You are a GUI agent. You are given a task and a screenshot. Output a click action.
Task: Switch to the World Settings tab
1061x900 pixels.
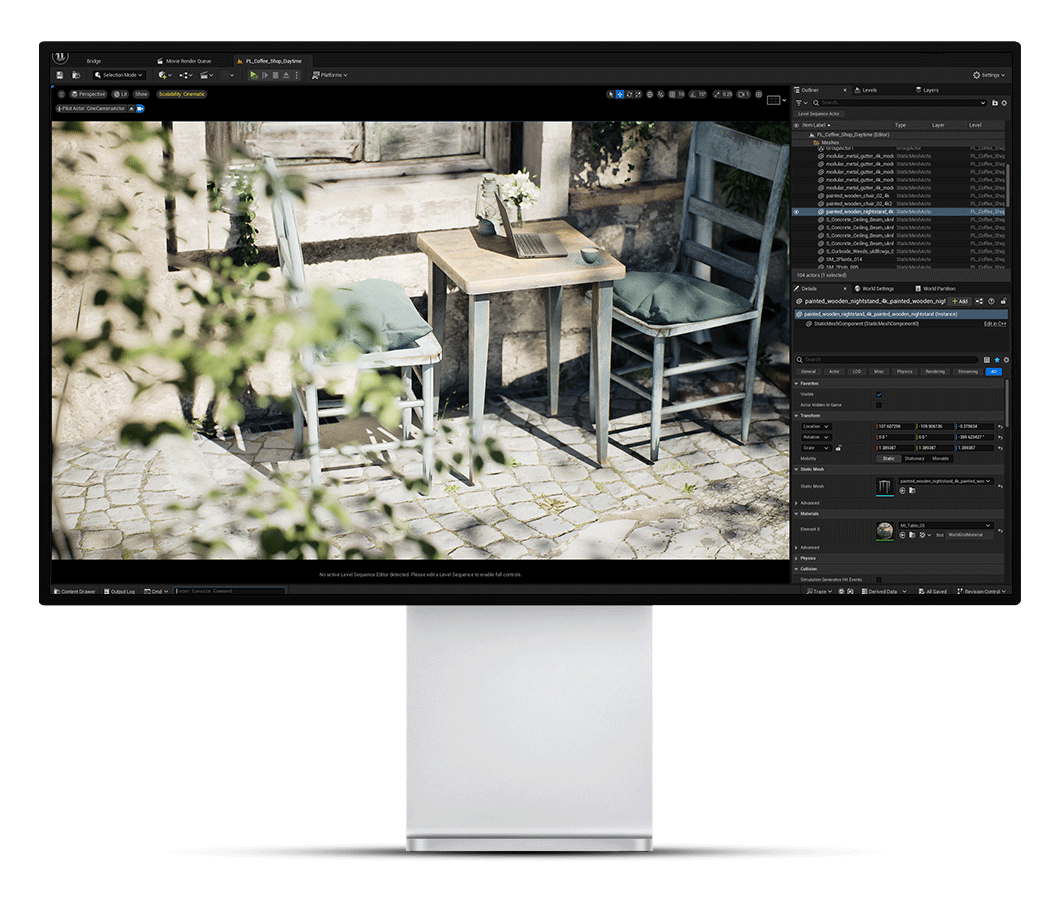(x=876, y=288)
